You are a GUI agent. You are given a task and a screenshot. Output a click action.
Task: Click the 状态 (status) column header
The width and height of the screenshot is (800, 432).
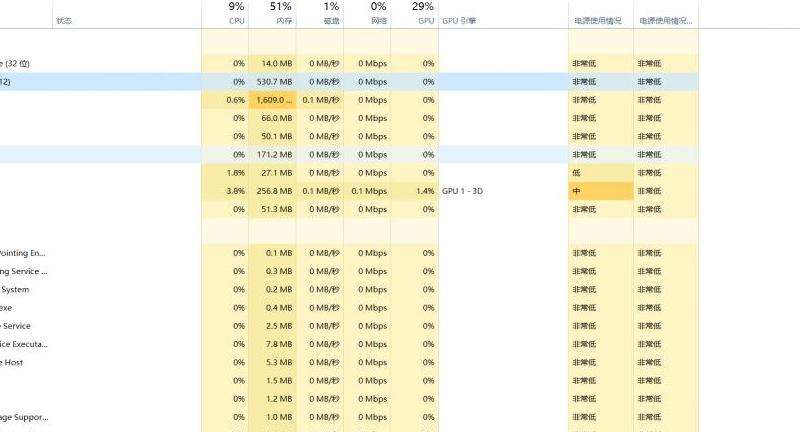pyautogui.click(x=64, y=21)
